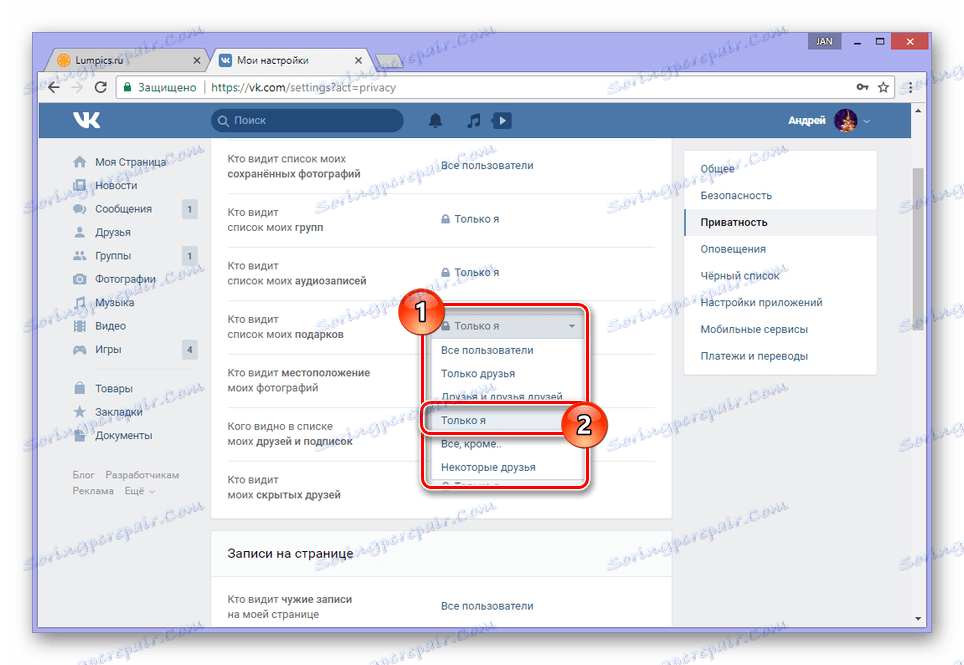964x665 pixels.
Task: Click the page vertical scrollbar thumb
Action: point(918,249)
